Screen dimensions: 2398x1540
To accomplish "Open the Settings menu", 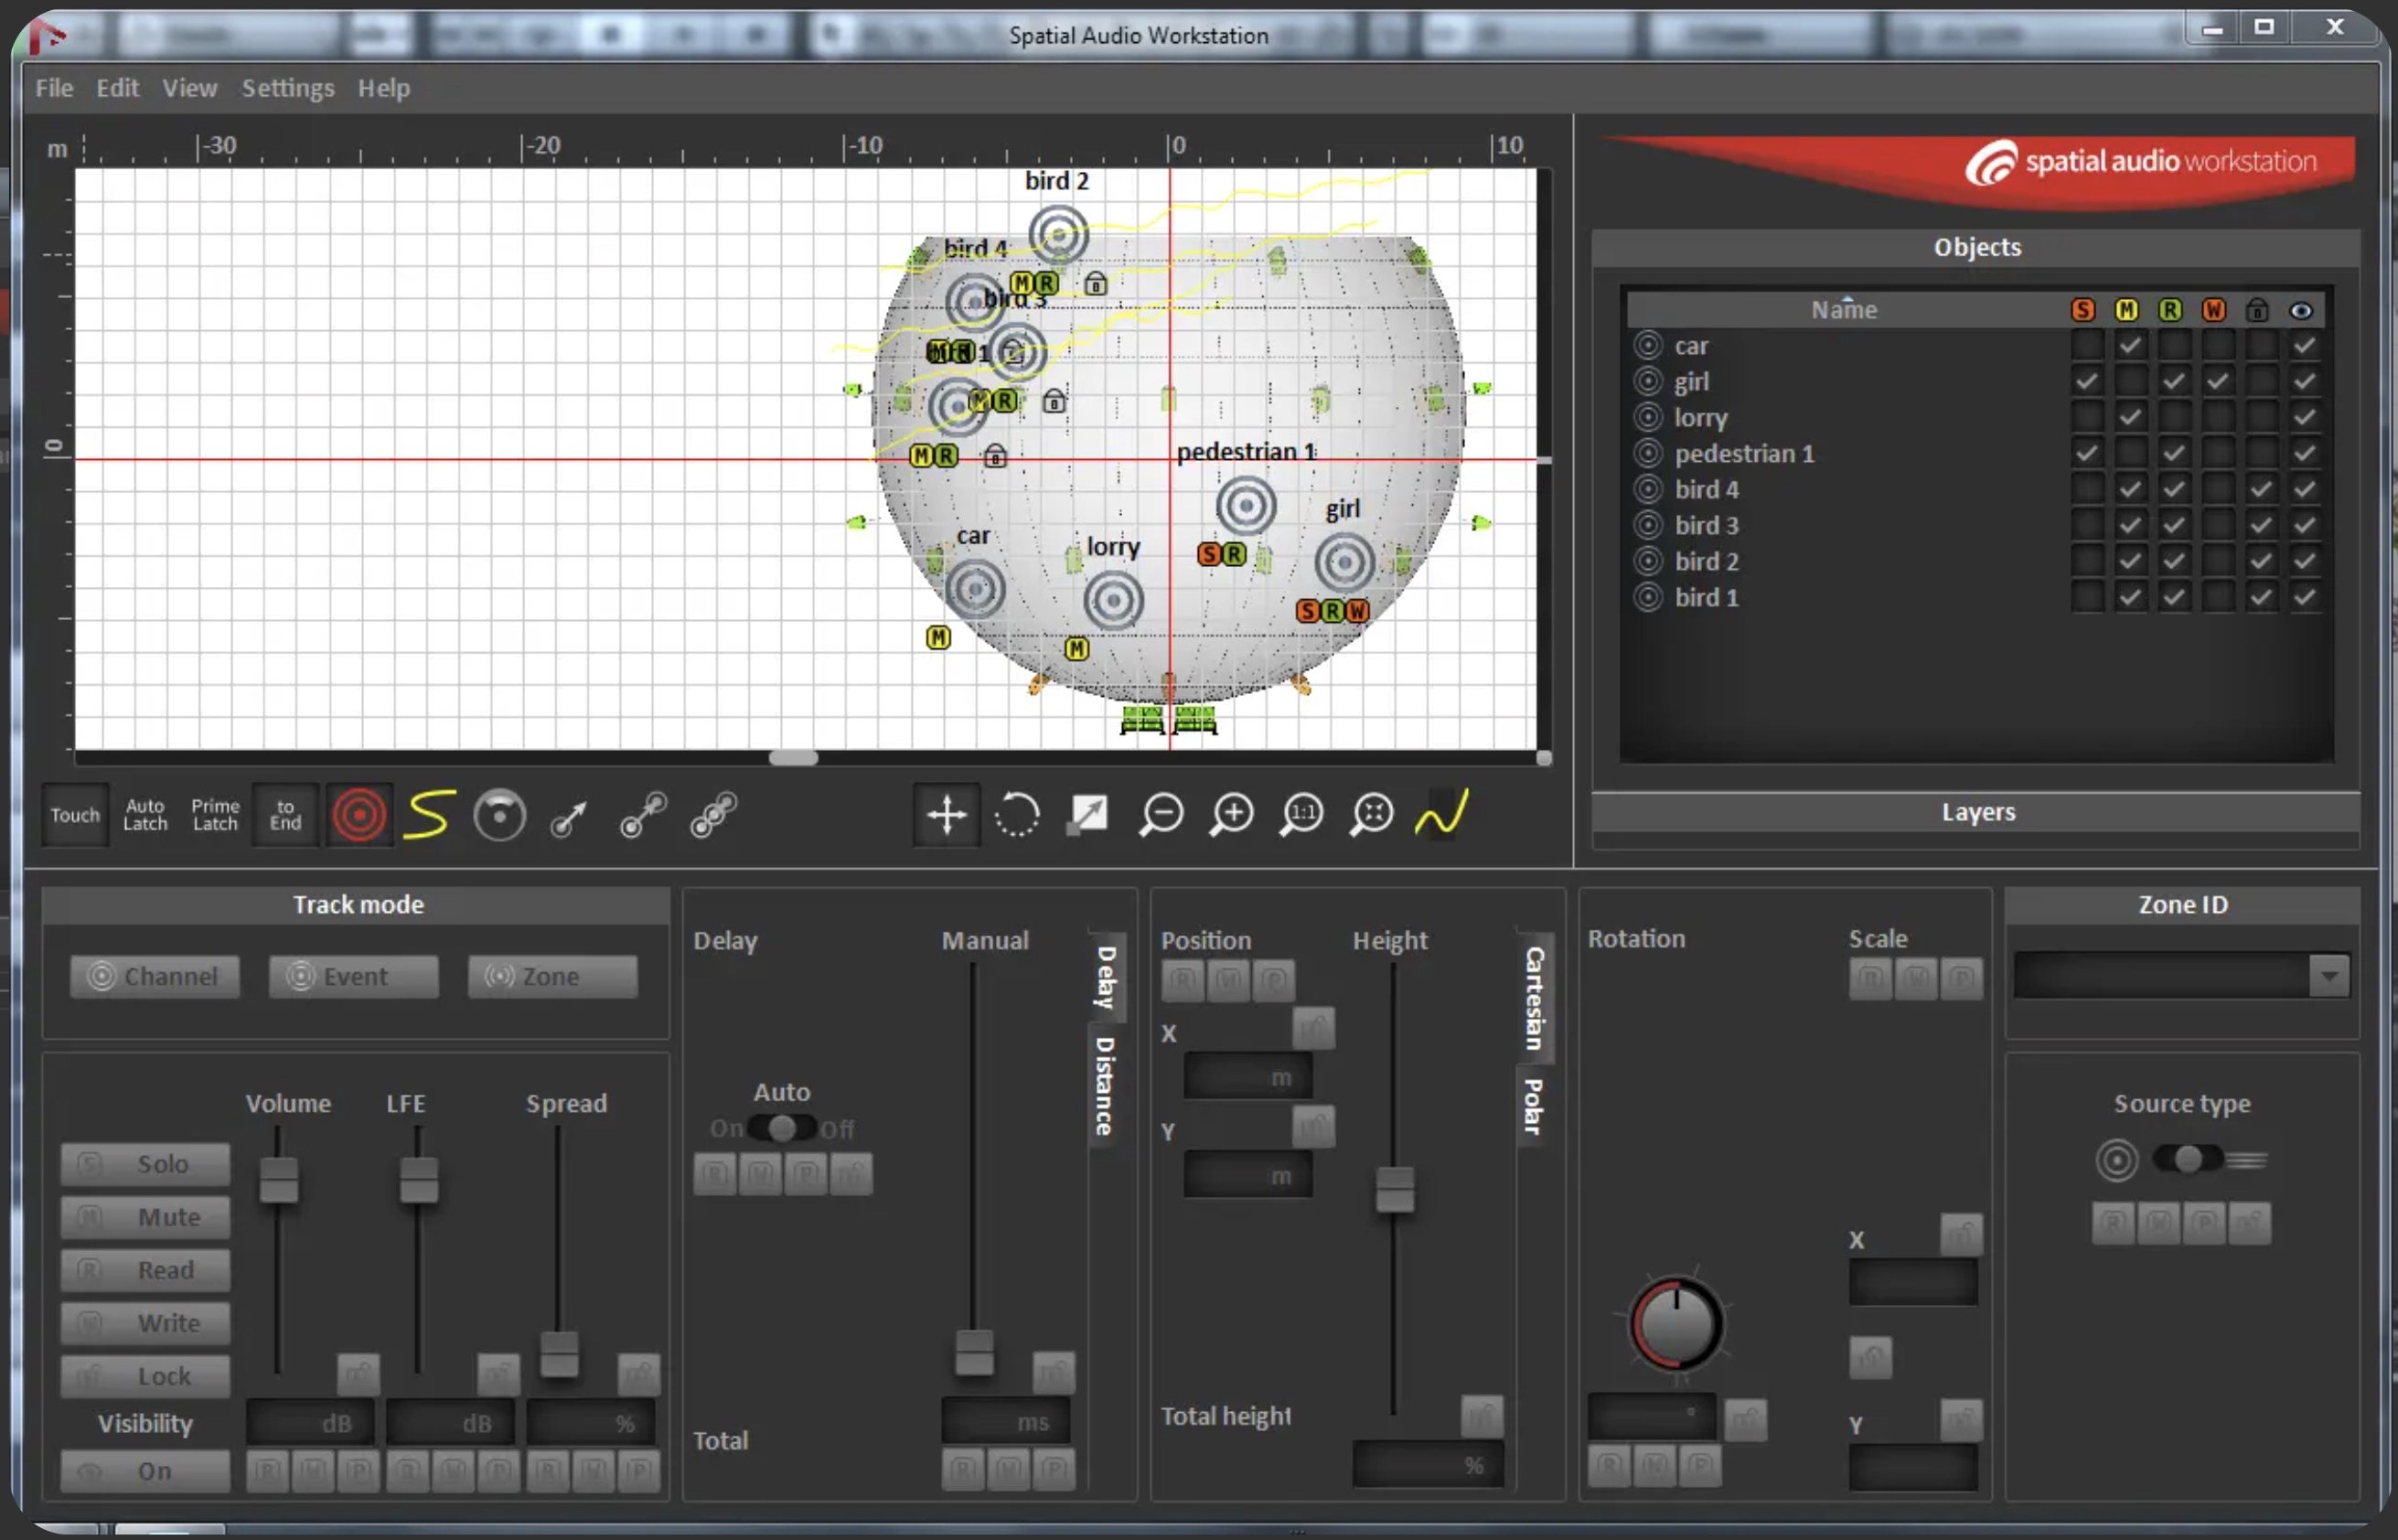I will pos(287,88).
